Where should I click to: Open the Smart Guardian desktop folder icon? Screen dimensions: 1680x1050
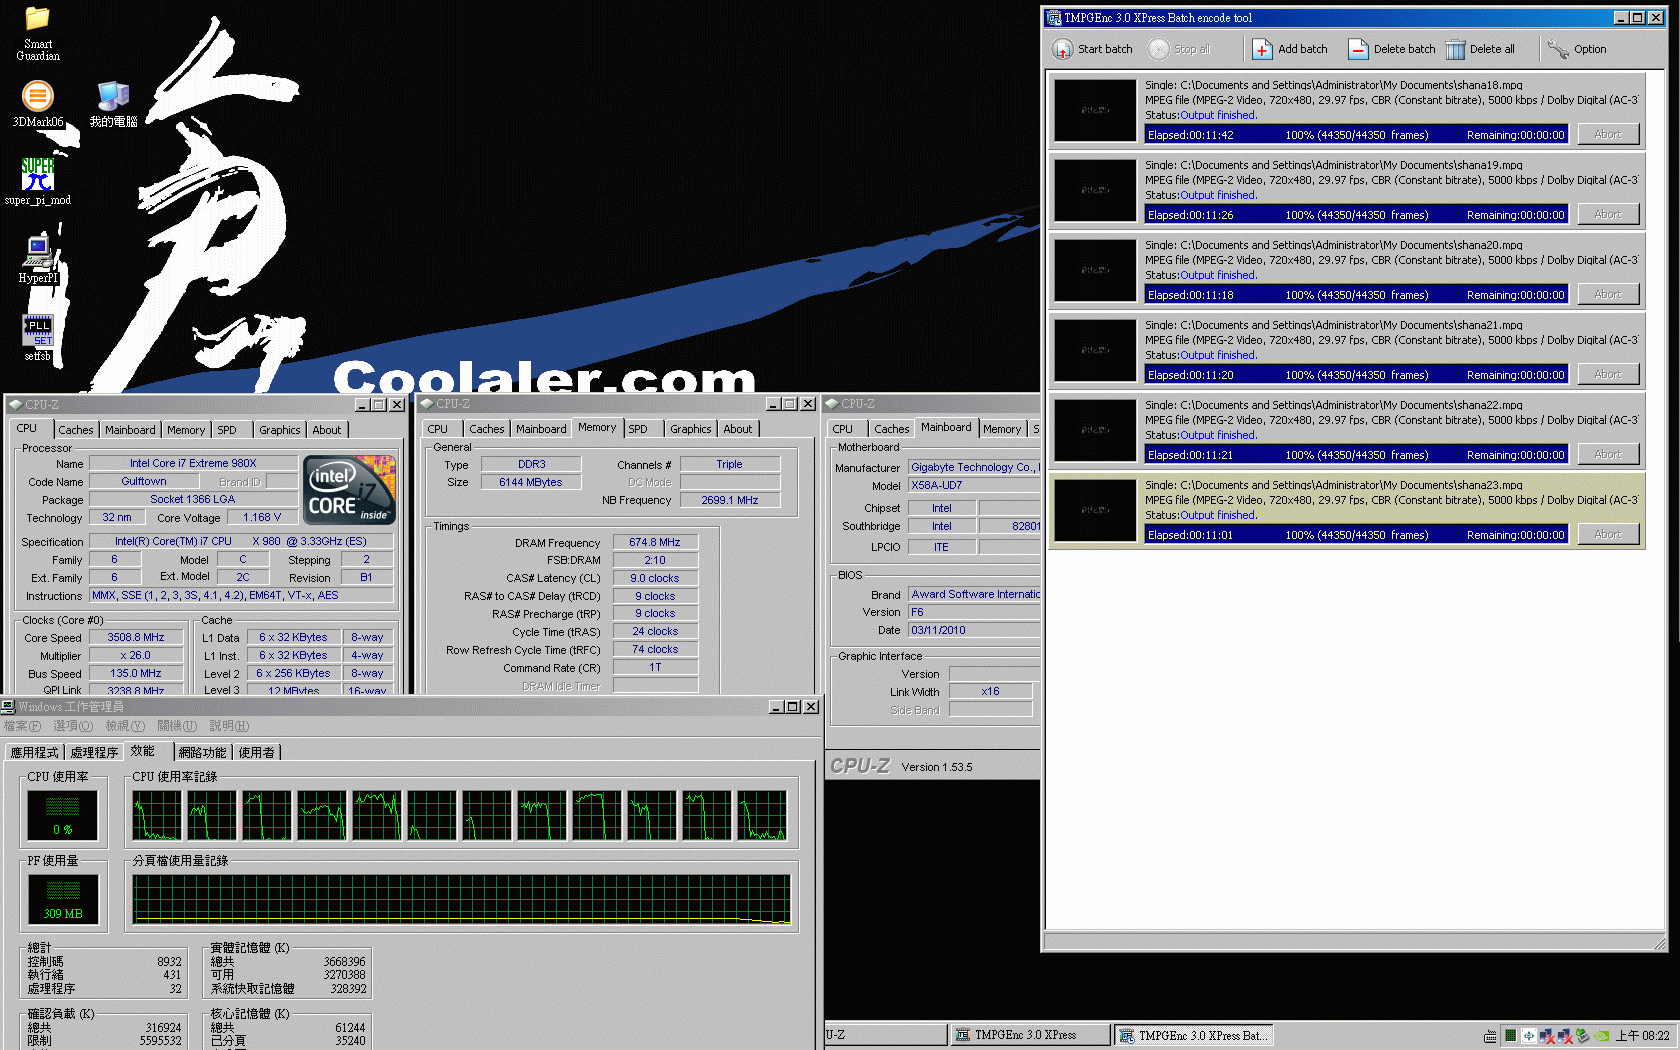(38, 34)
